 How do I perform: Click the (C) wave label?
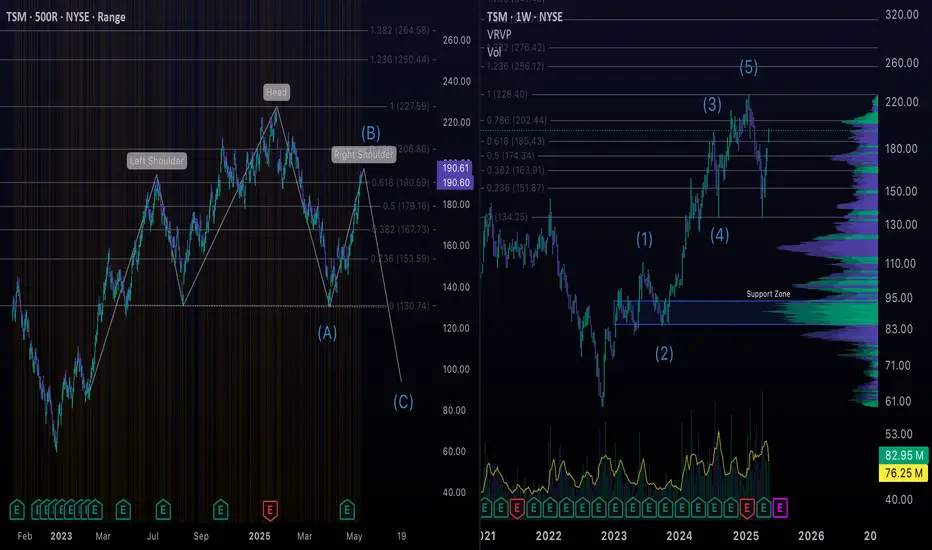point(403,402)
